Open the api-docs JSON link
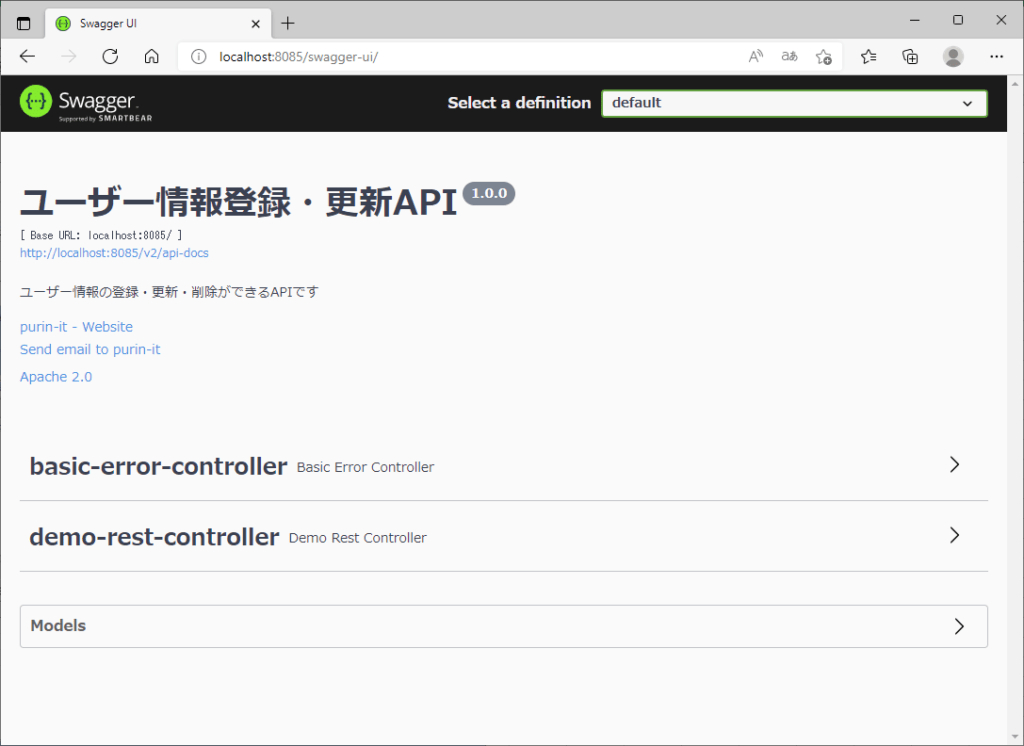Screen dimensions: 1024x746 [x=113, y=253]
